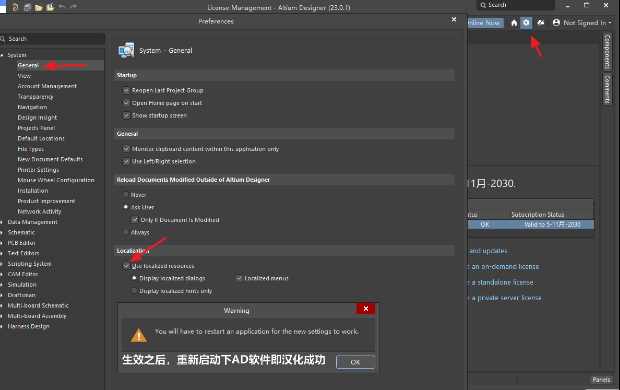This screenshot has width=620, height=390.
Task: Open the Components side panel tab
Action: click(607, 52)
